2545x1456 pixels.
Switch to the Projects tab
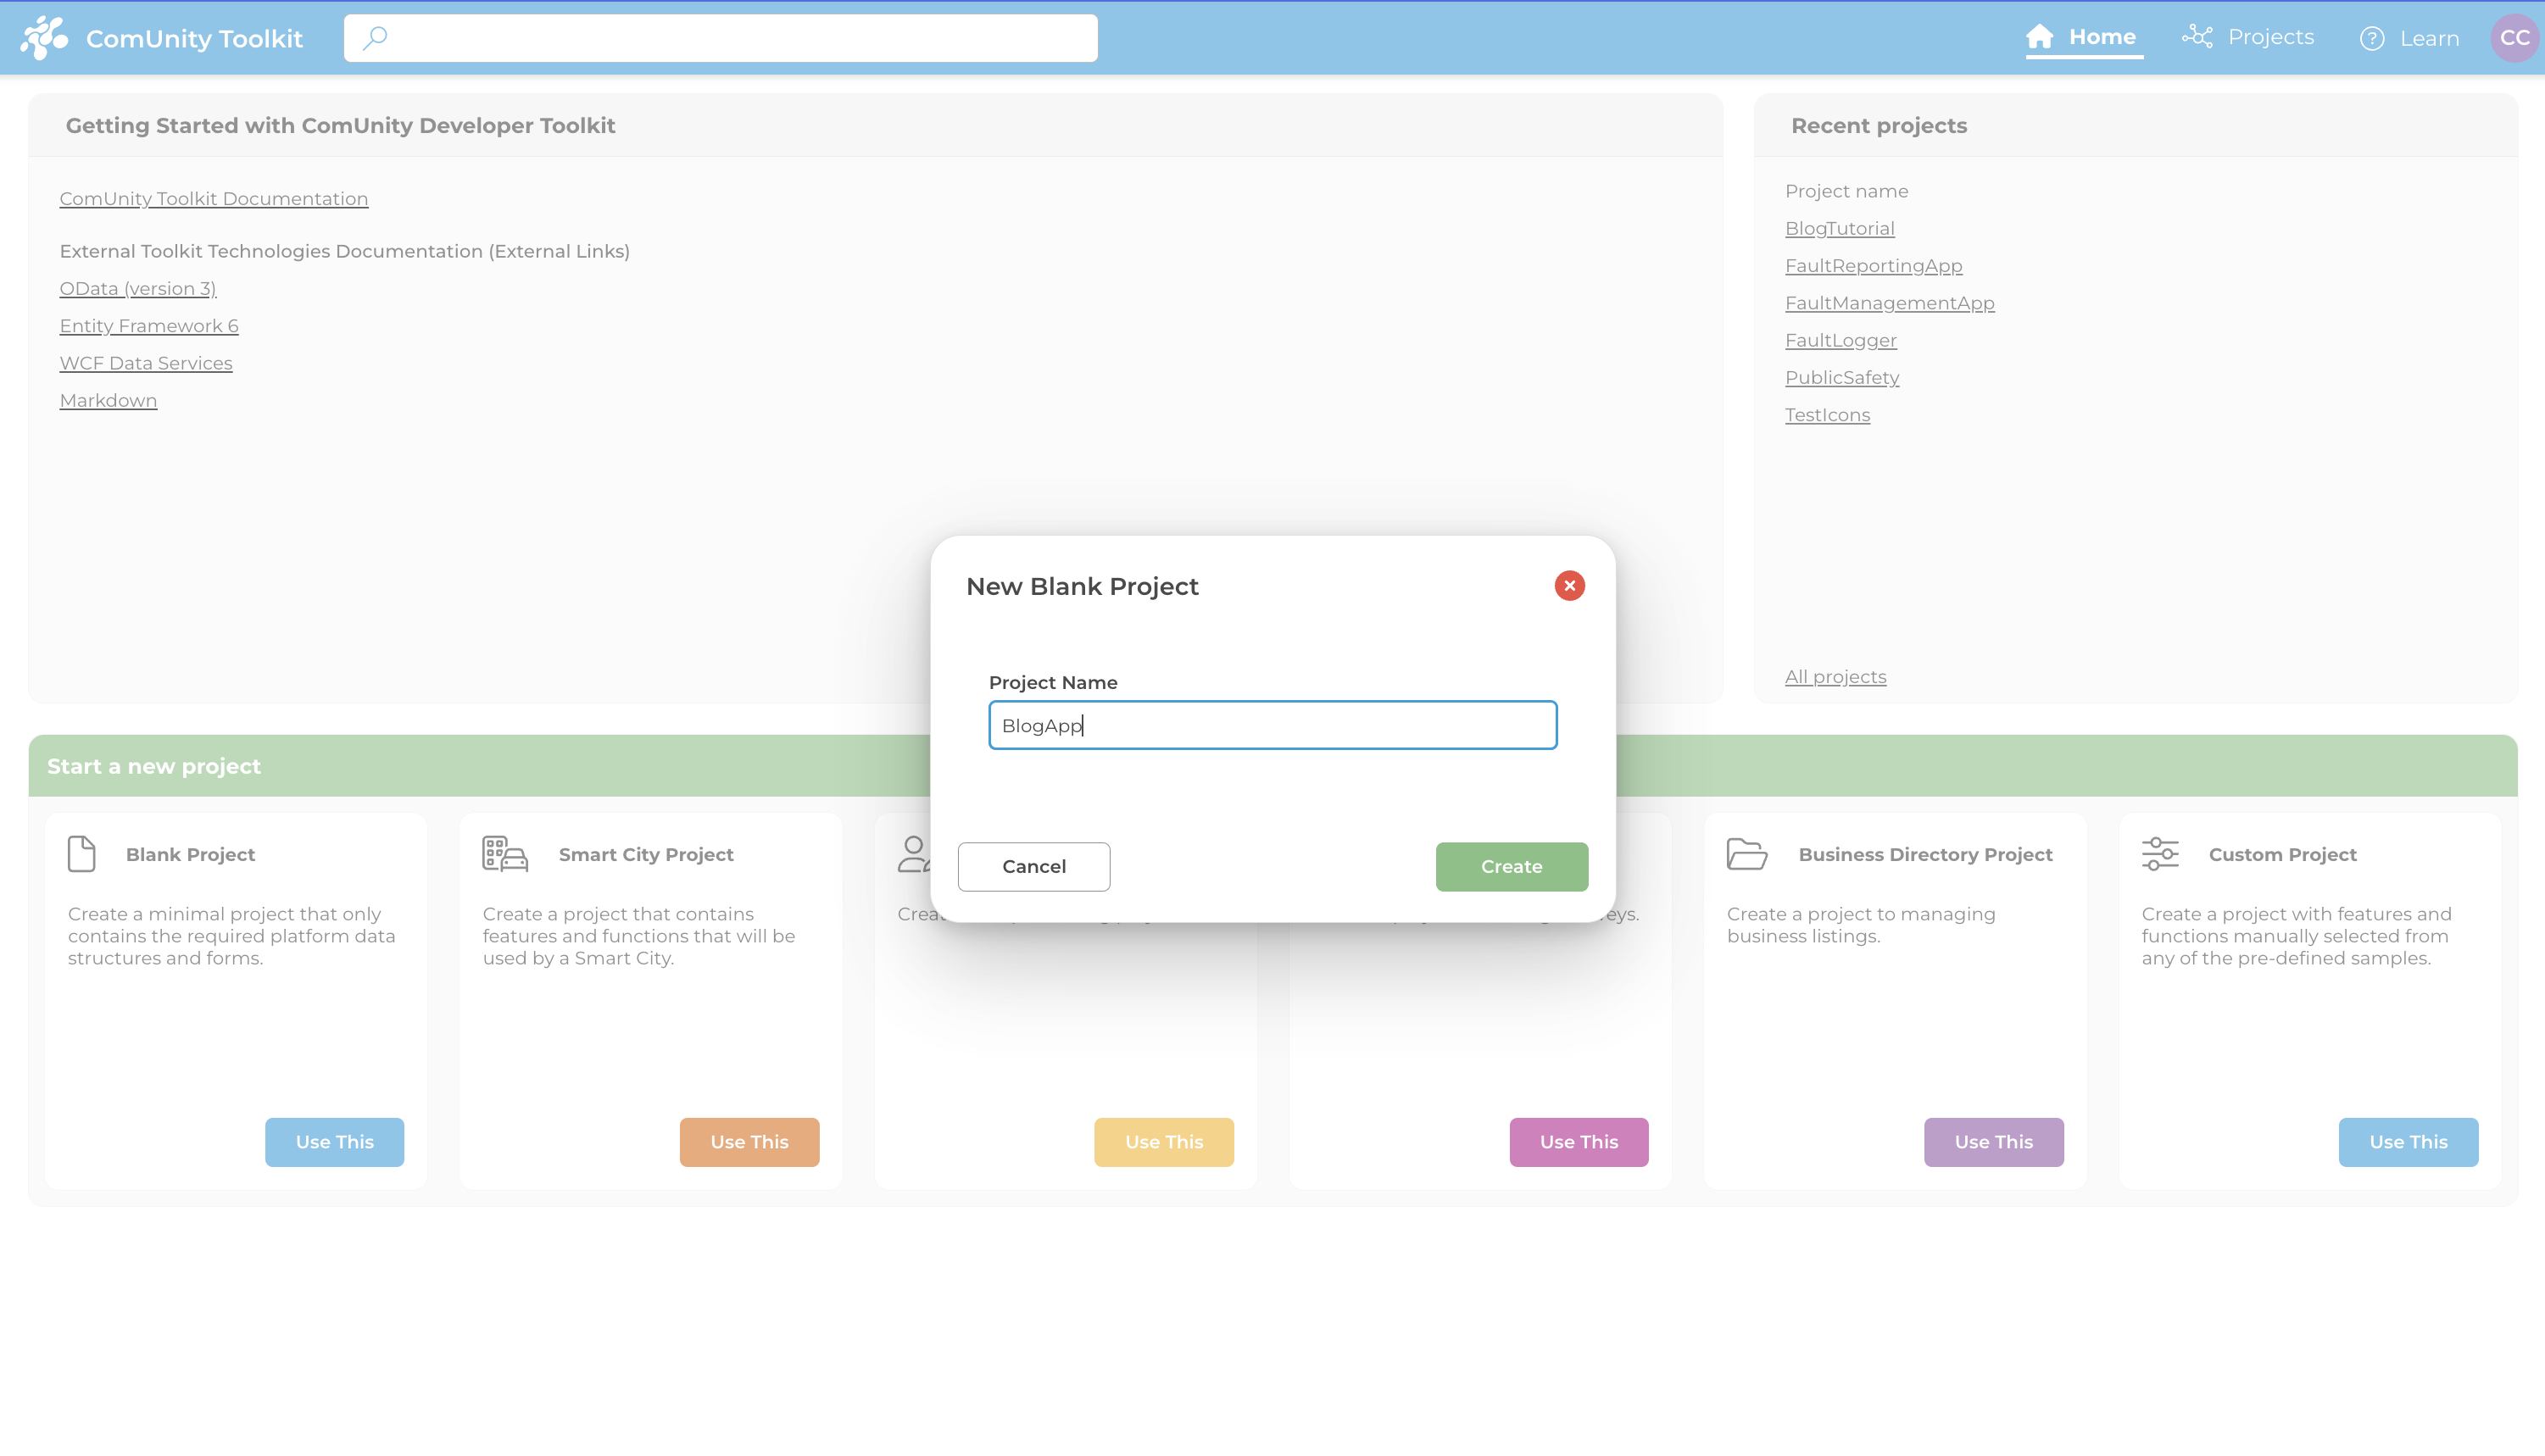click(2270, 37)
